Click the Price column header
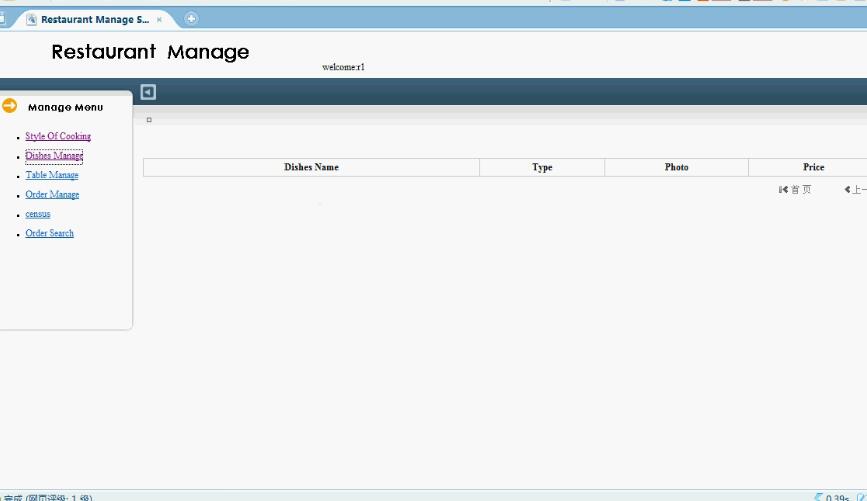The image size is (867, 501). tap(813, 167)
